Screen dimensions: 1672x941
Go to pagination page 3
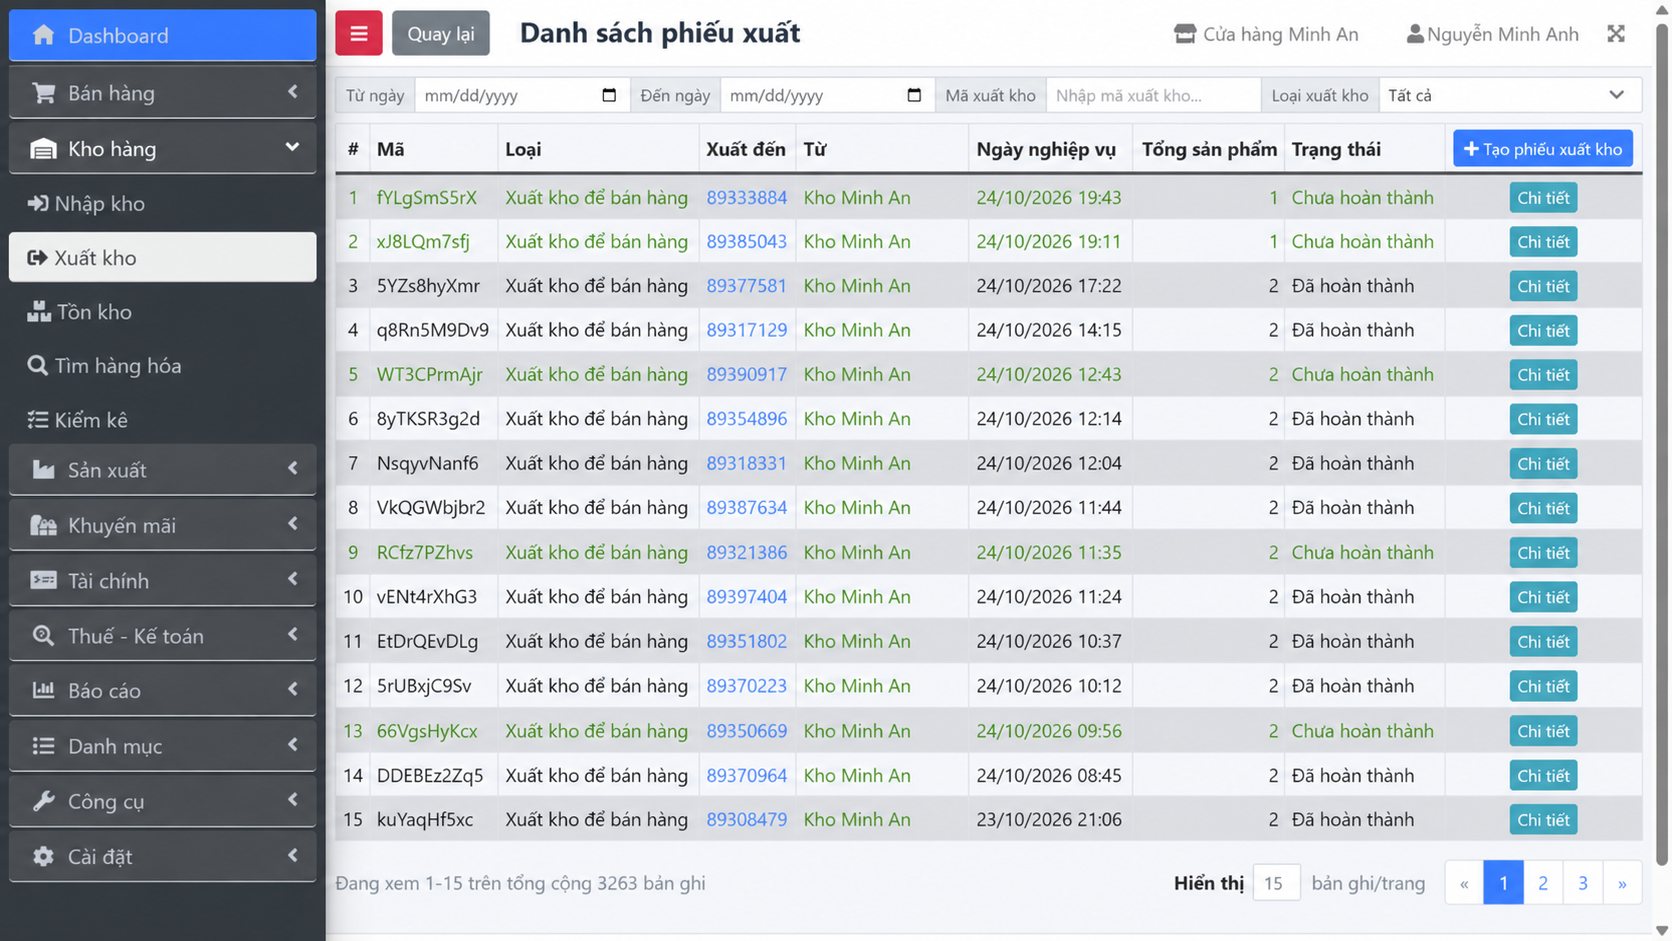(x=1583, y=882)
